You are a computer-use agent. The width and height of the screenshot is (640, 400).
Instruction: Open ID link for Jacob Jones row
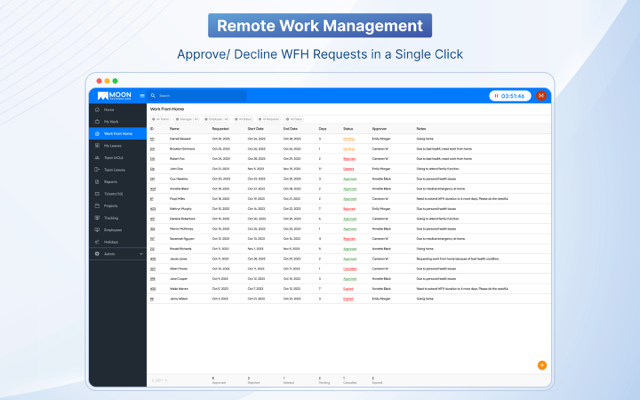153,259
